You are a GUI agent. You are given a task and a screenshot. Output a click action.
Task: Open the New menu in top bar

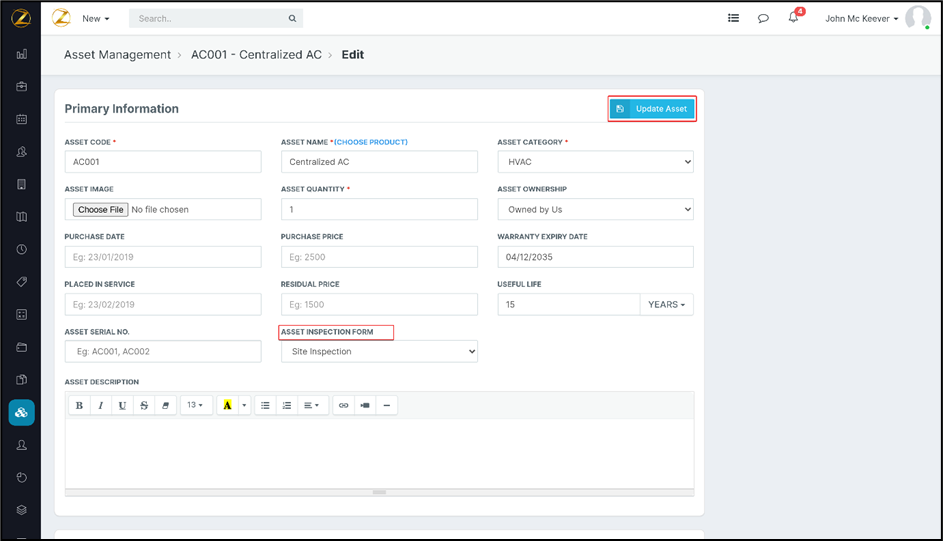coord(96,18)
